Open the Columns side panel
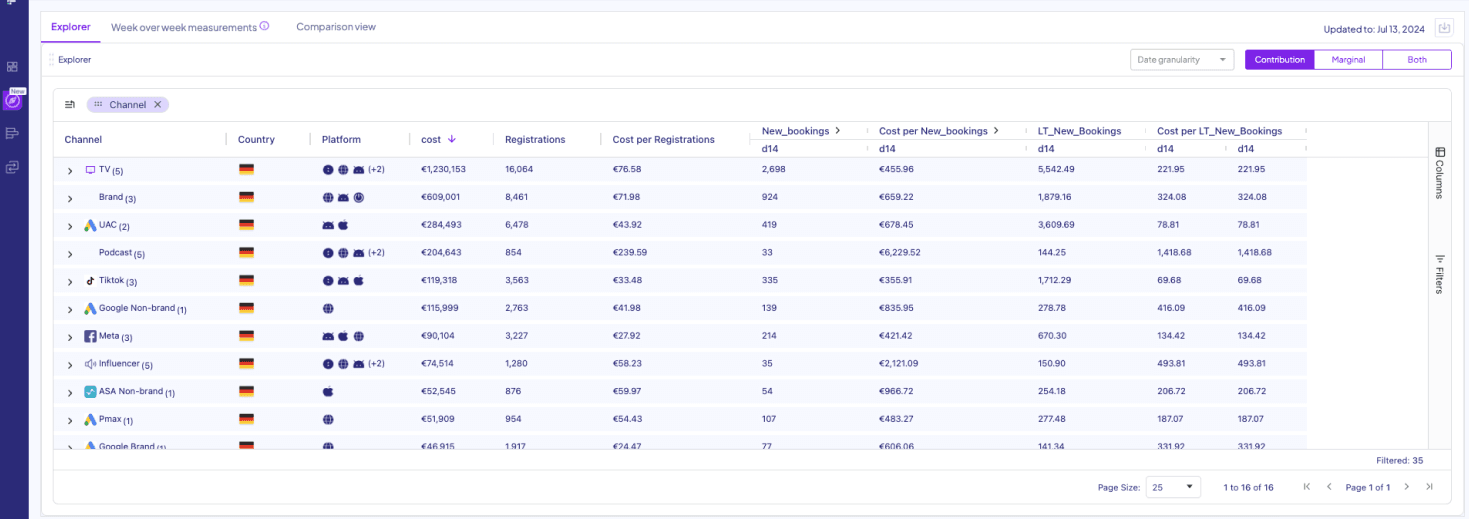This screenshot has height=519, width=1469. [1439, 173]
